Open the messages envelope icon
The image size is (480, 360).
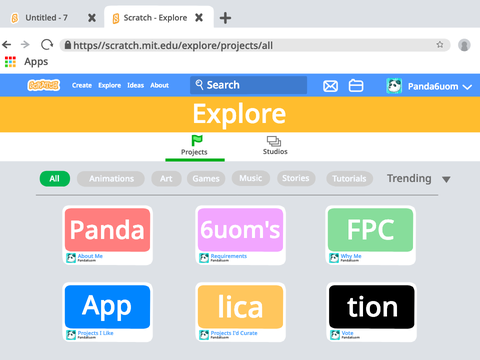330,86
